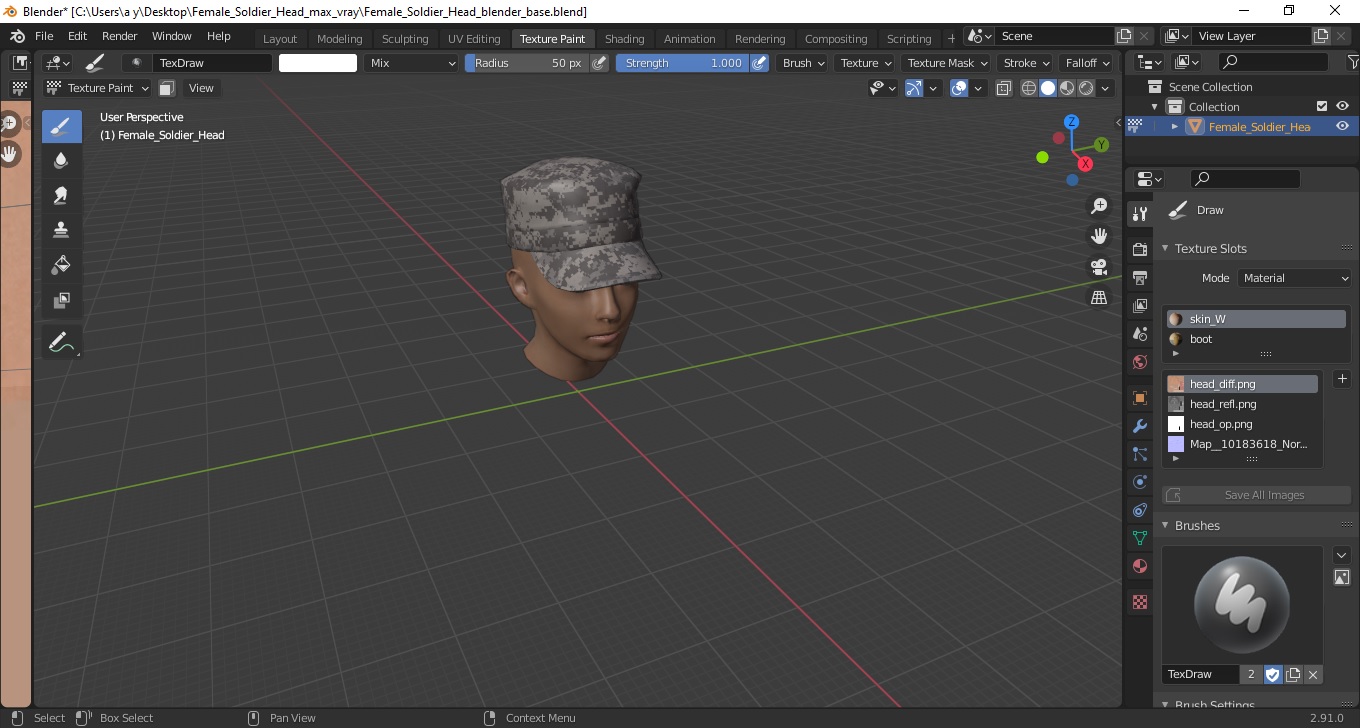Image resolution: width=1360 pixels, height=728 pixels.
Task: Open the Active Tool properties tab
Action: click(1139, 214)
